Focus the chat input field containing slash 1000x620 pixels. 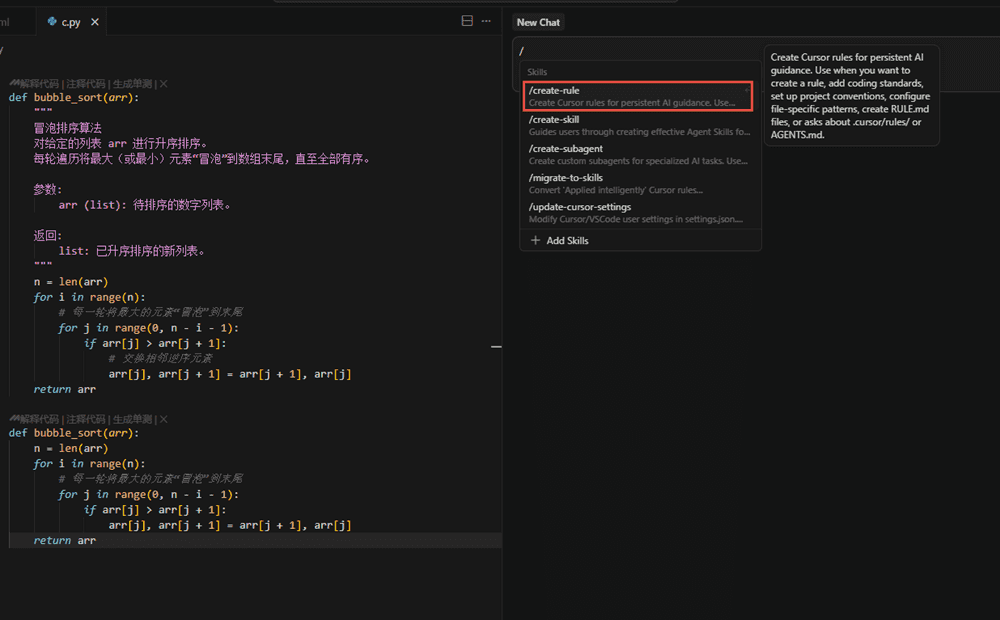coord(640,50)
